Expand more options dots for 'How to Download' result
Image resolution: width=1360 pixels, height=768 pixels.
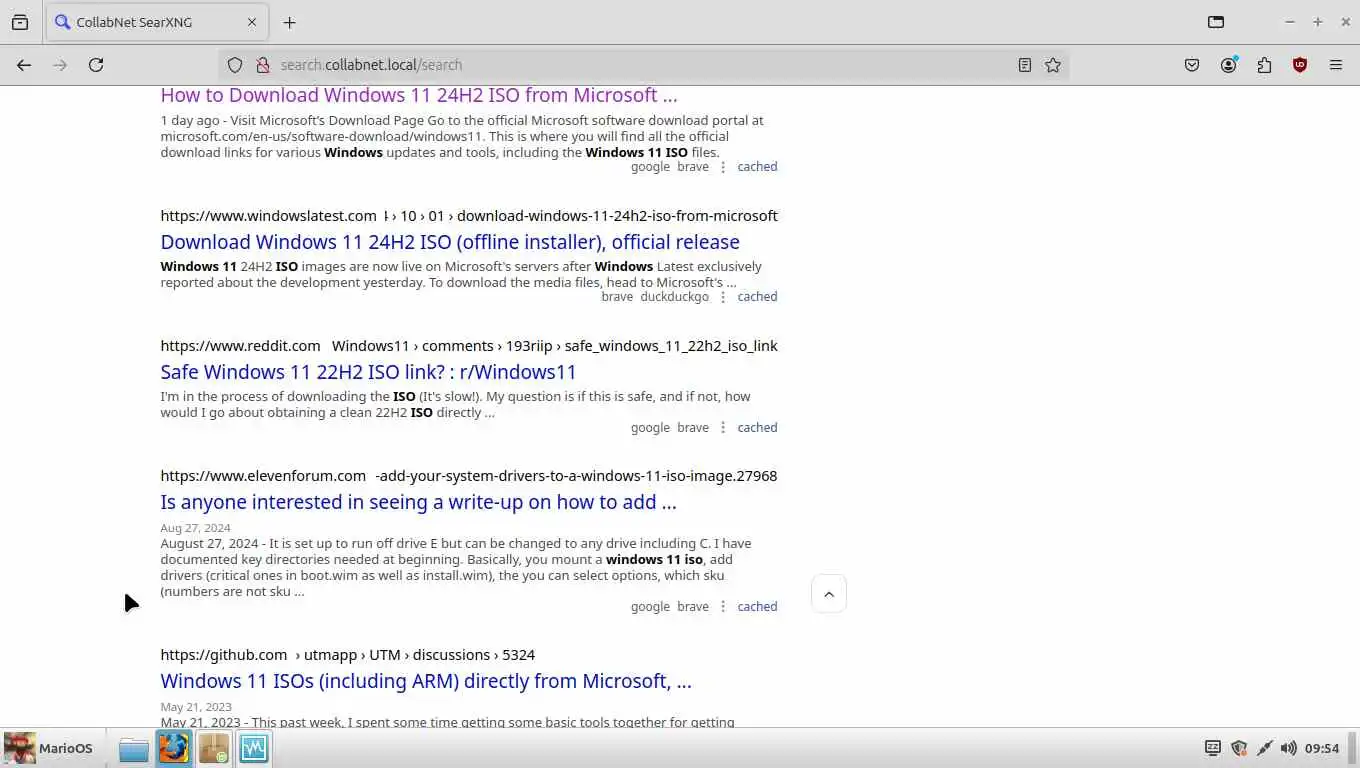(x=723, y=167)
